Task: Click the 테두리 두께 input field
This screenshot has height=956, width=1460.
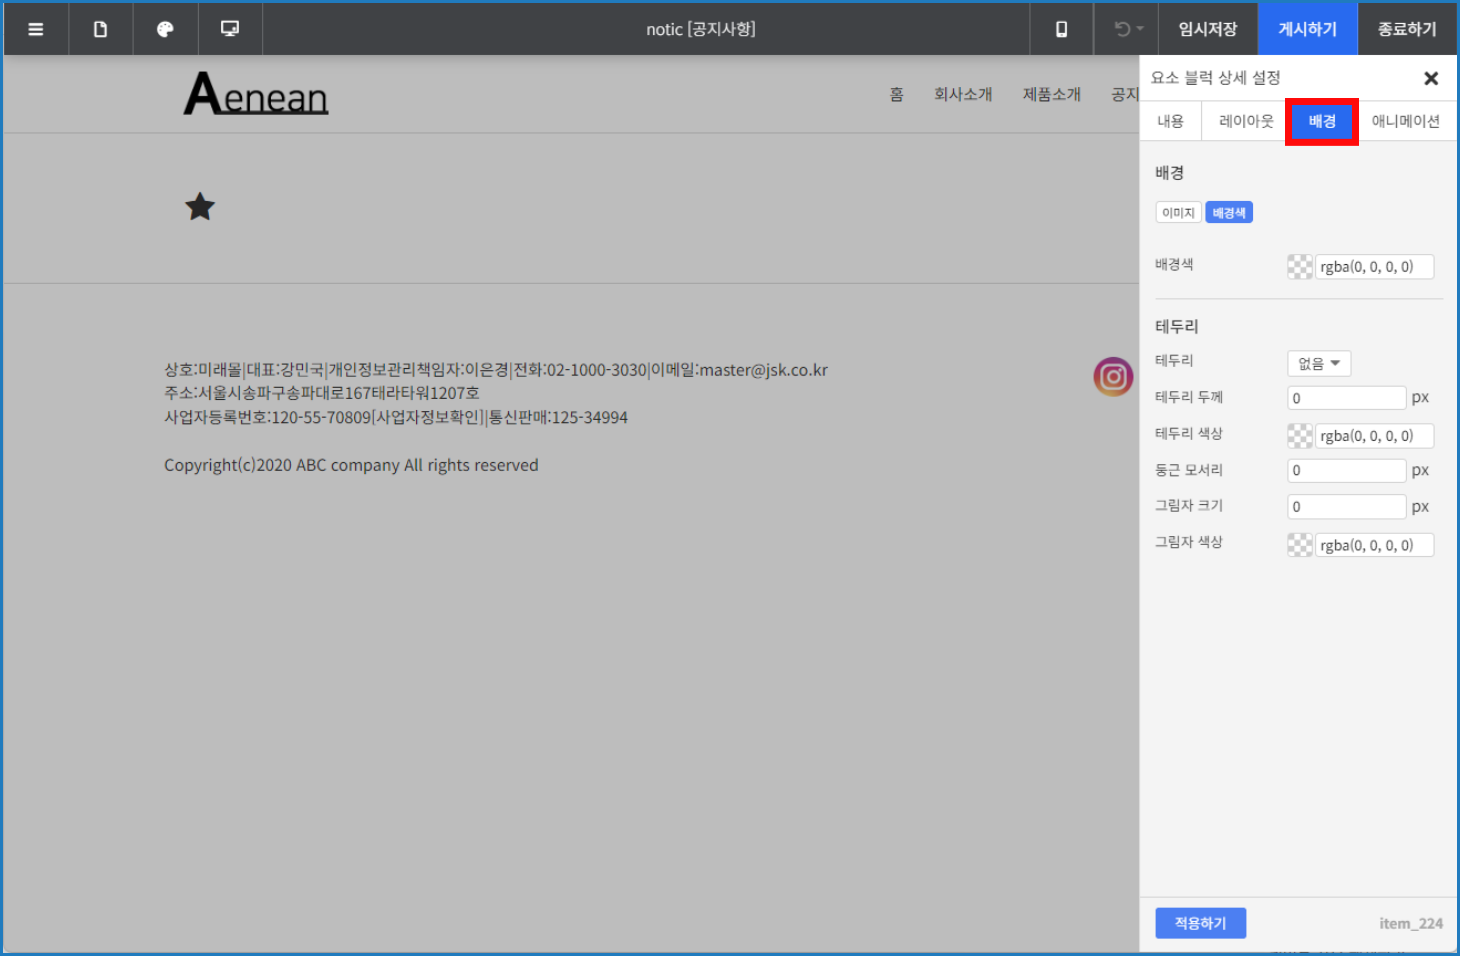Action: click(1346, 398)
